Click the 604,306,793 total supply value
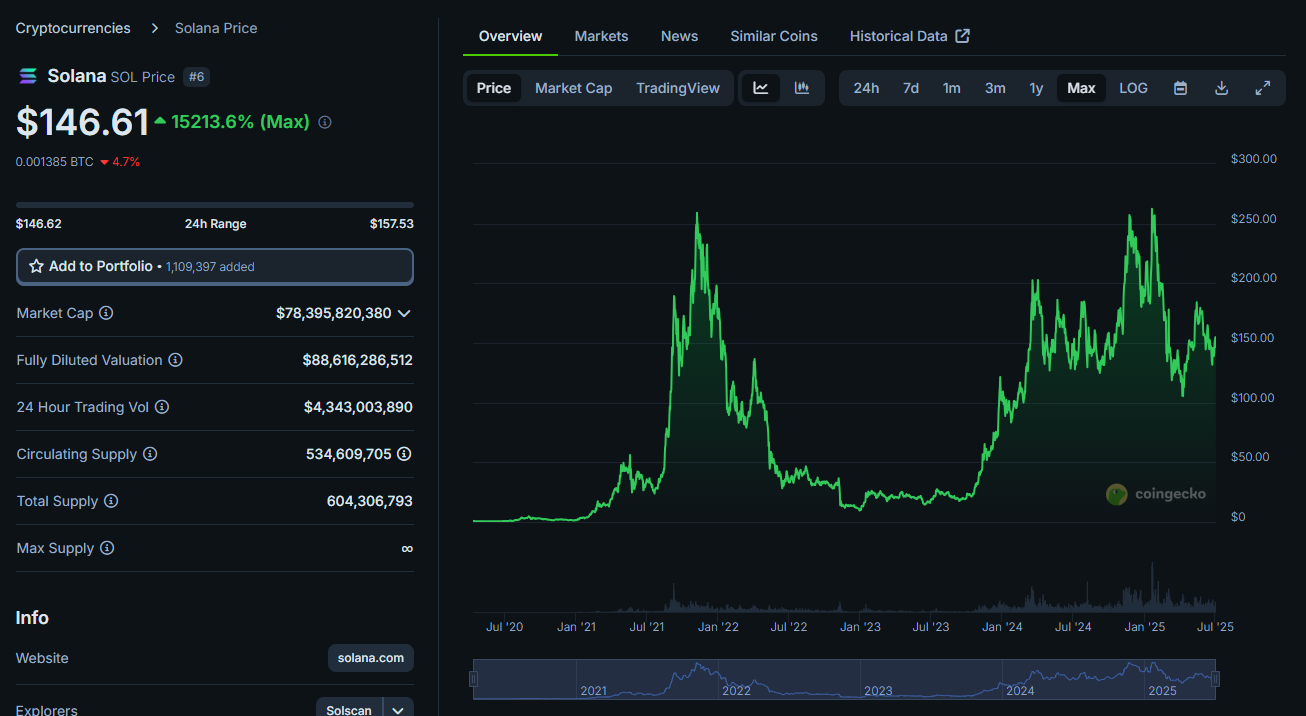This screenshot has width=1306, height=716. pyautogui.click(x=370, y=501)
